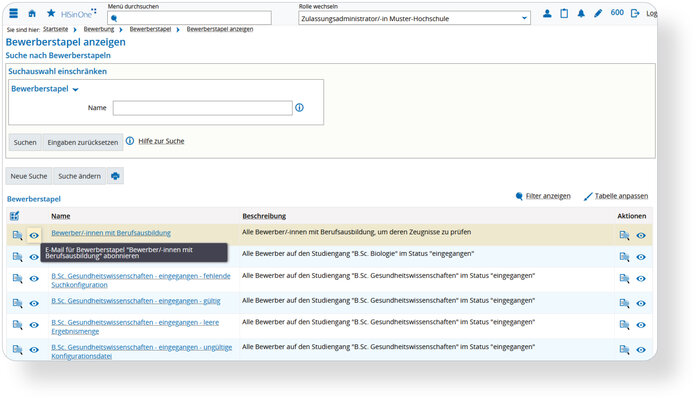Click the info icon beside Name field
This screenshot has width=700, height=403.
pos(299,108)
